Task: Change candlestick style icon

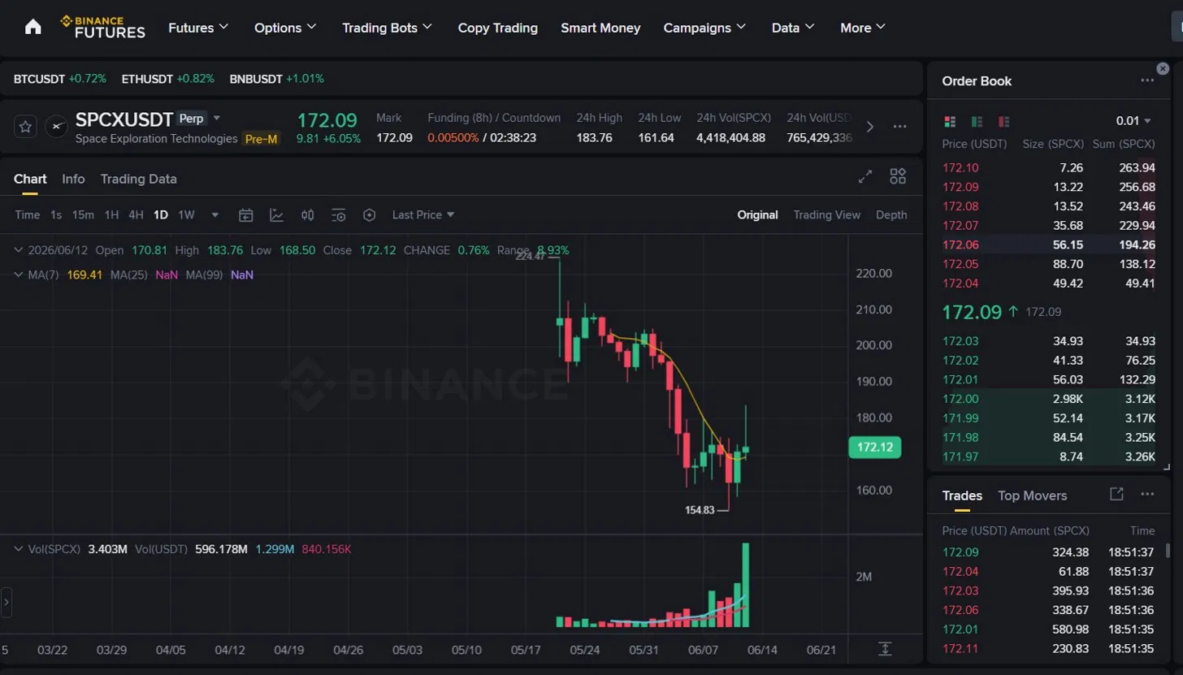Action: 307,215
